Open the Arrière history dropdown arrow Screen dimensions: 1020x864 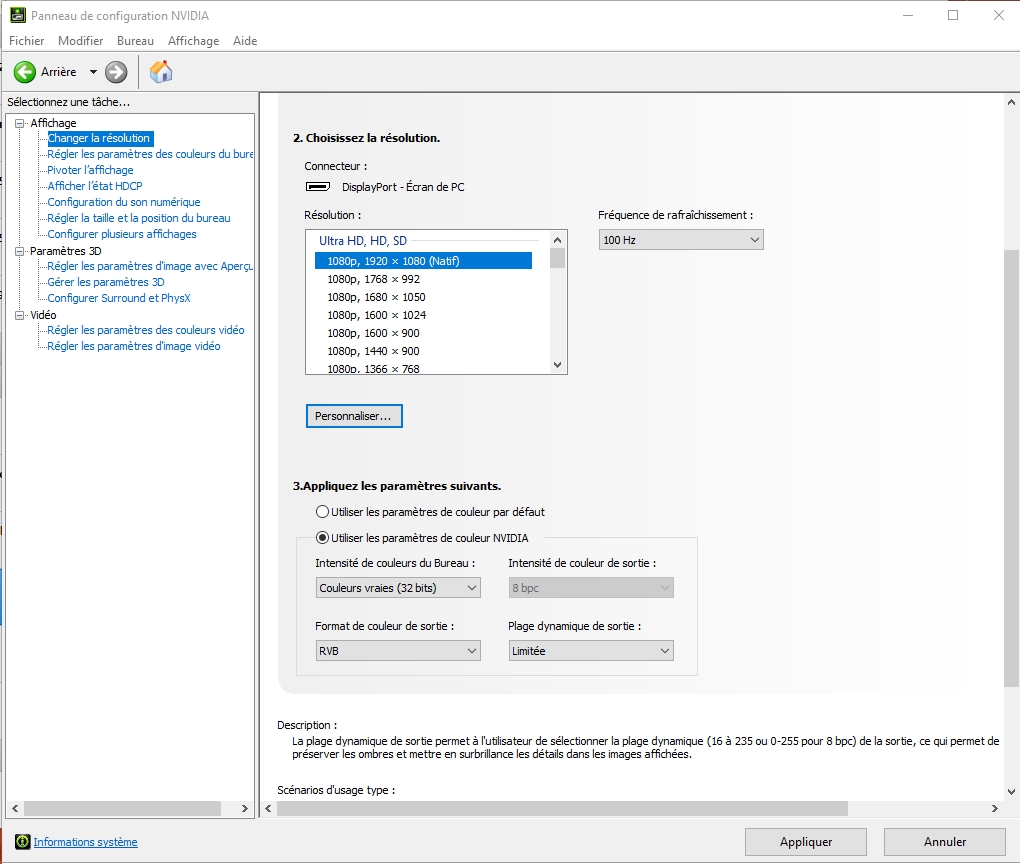(93, 72)
